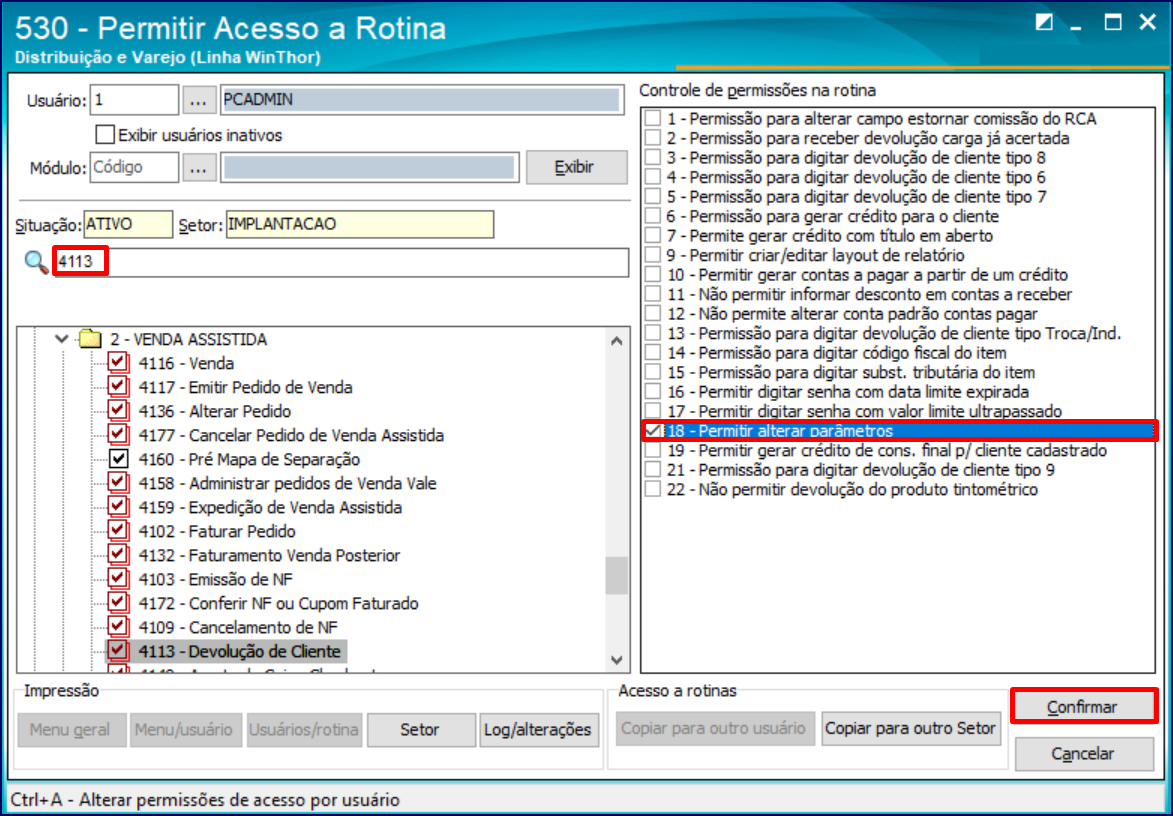
Task: Click the Setor field showing IMPLANTACAO
Action: click(360, 224)
